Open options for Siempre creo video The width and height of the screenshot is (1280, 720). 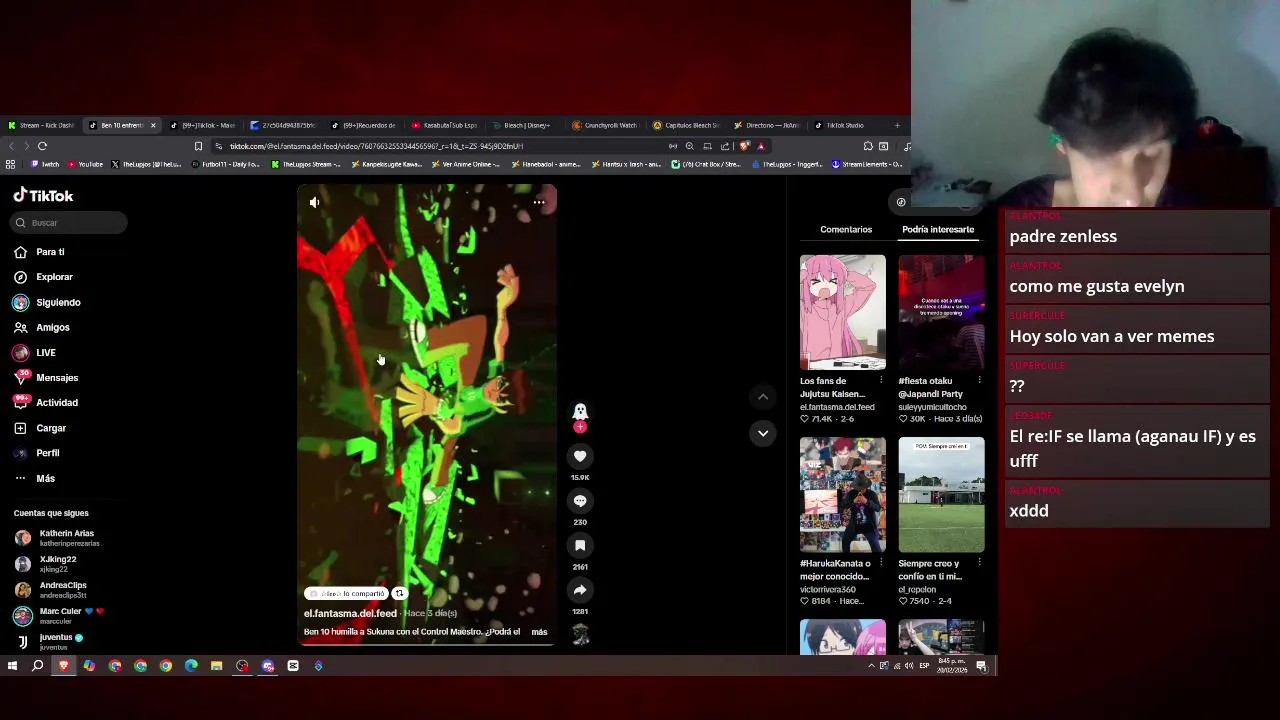[x=979, y=563]
